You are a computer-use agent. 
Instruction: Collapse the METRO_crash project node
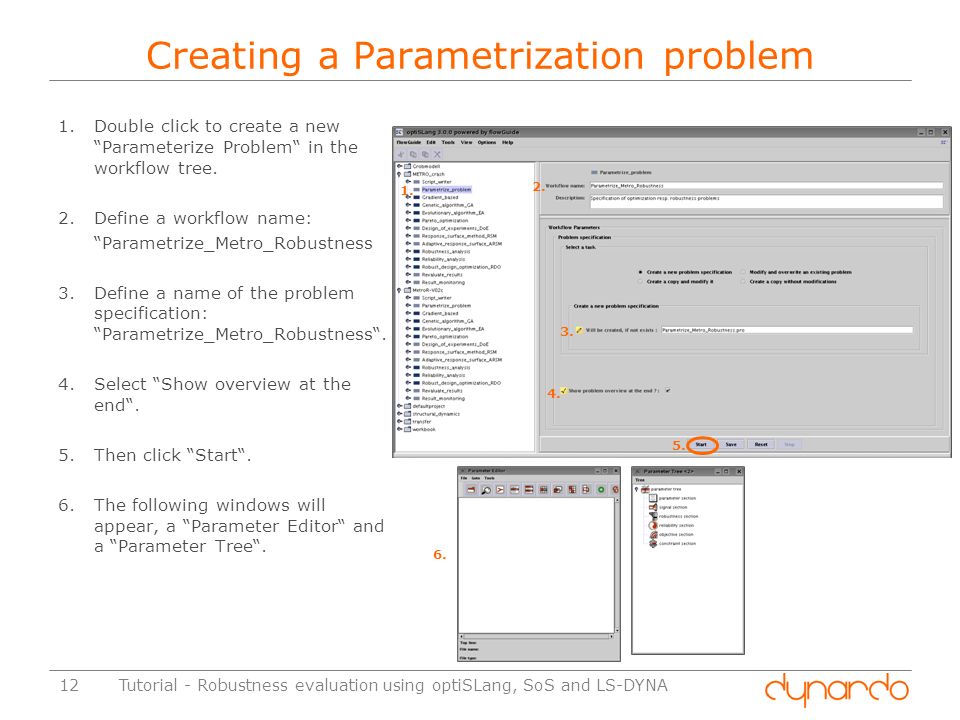[400, 174]
